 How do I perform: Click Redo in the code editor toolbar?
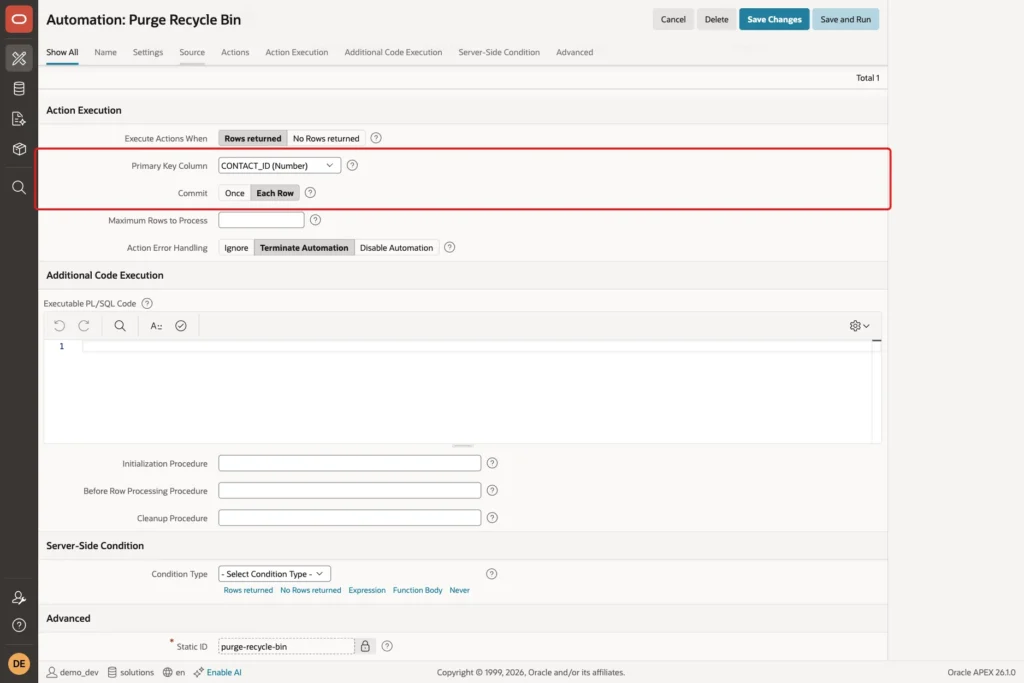point(84,326)
